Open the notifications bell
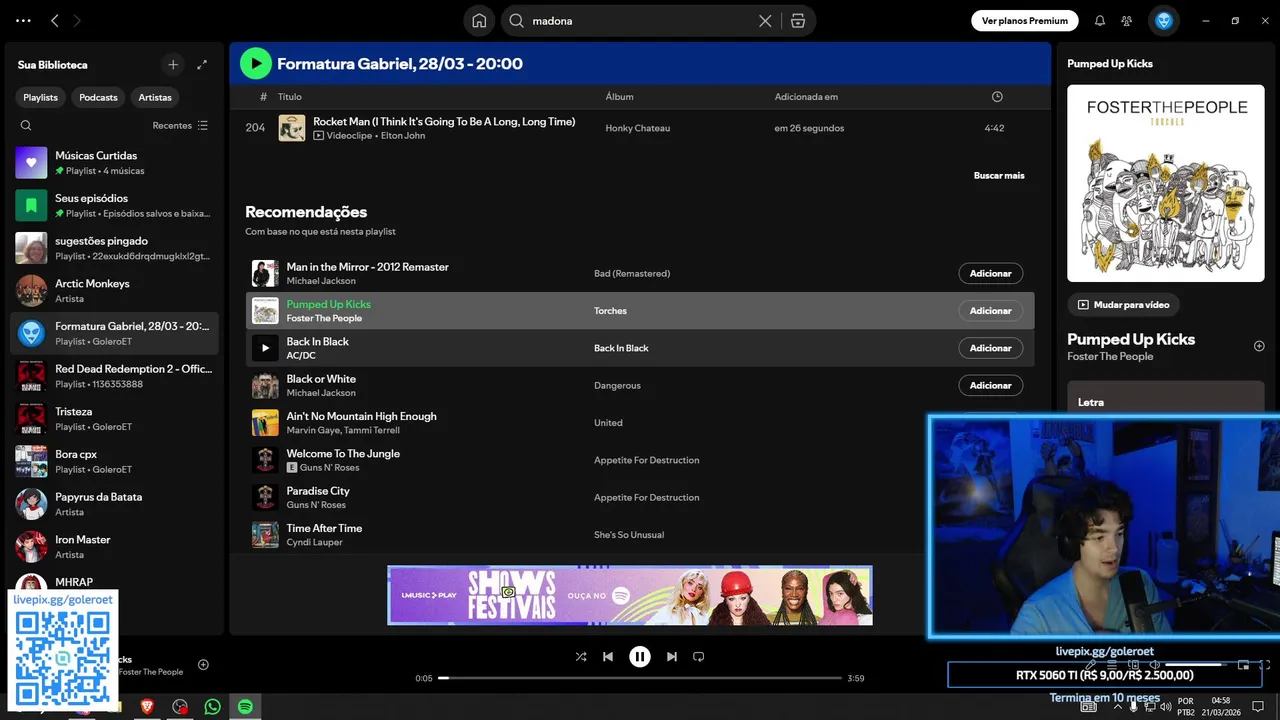1280x720 pixels. pyautogui.click(x=1100, y=20)
